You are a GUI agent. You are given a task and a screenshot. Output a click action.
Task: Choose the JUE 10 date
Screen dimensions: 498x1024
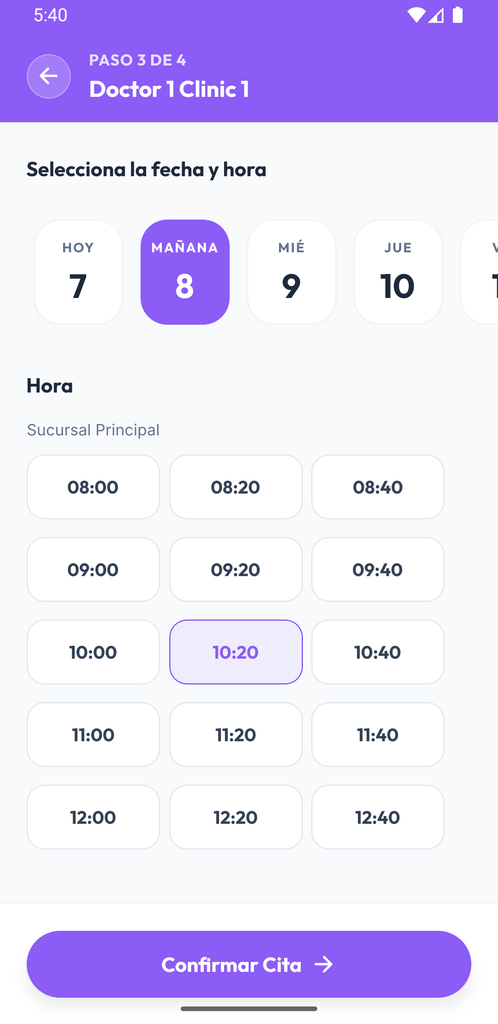pyautogui.click(x=398, y=272)
